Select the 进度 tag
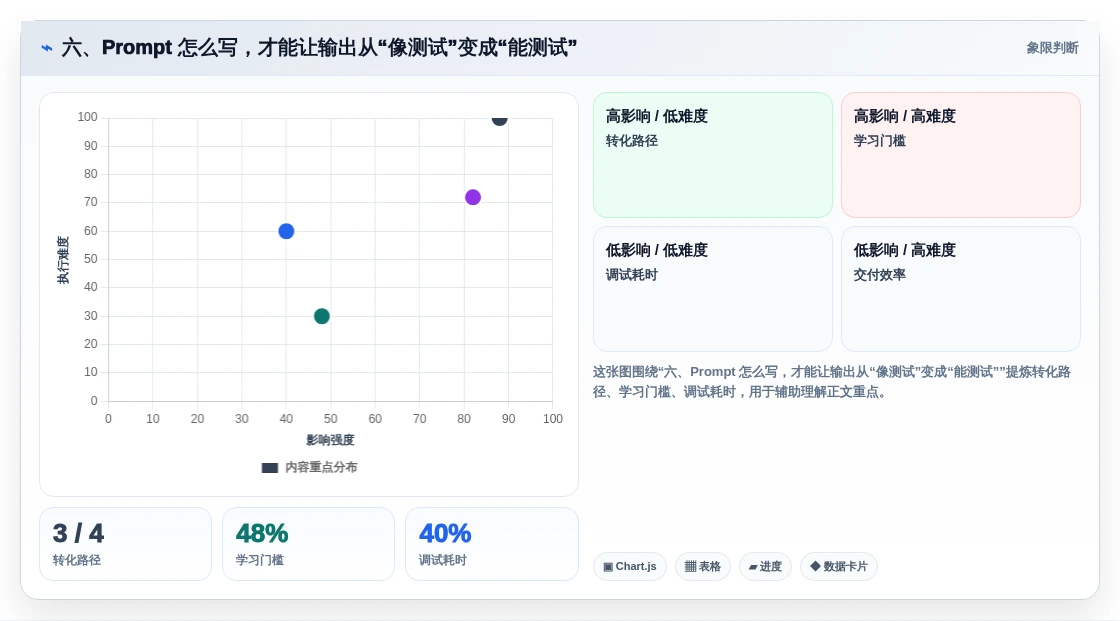The image size is (1120, 621). click(765, 567)
